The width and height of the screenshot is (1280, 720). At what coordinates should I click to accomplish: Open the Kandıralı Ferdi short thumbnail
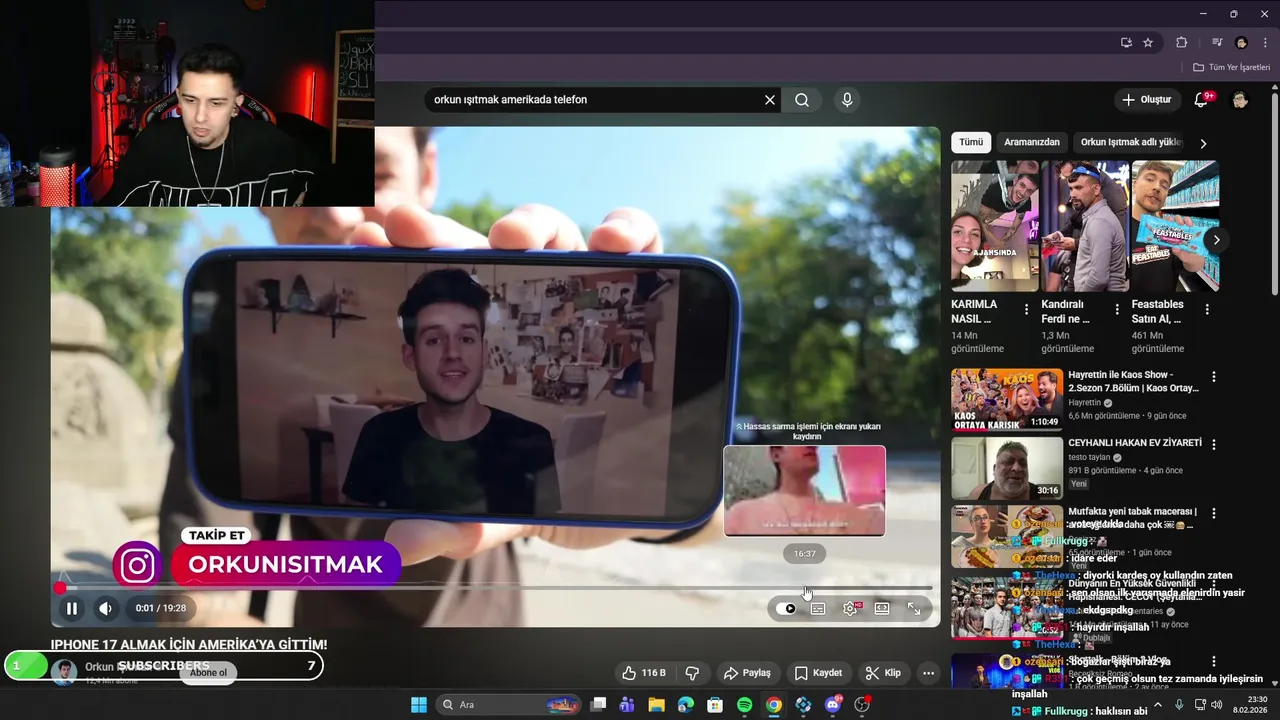[x=1085, y=226]
